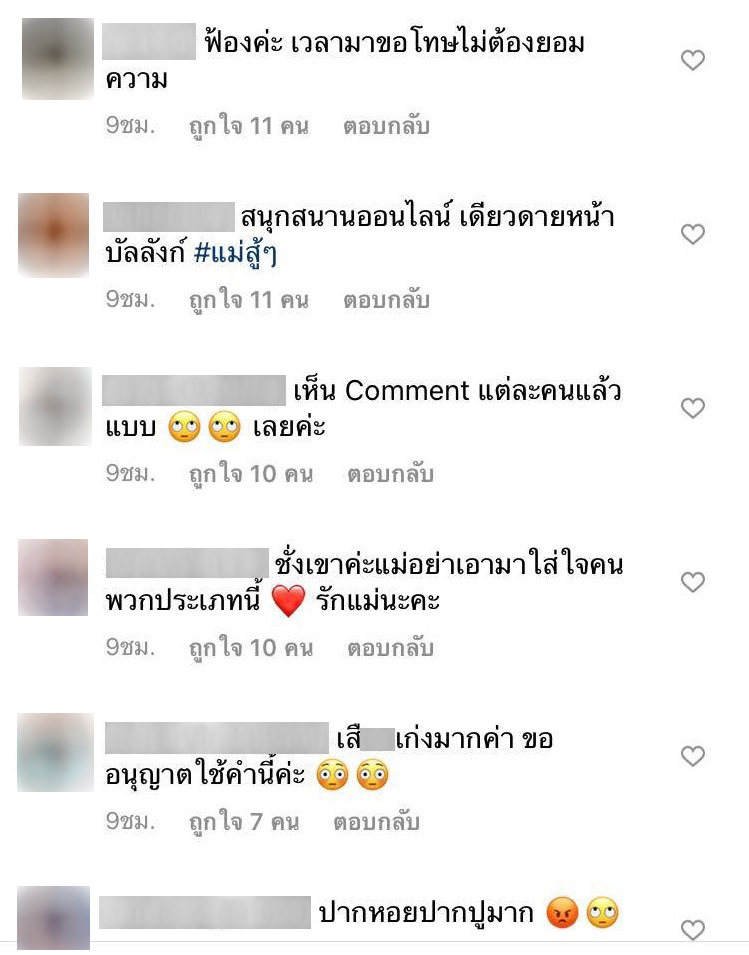The image size is (749, 955).
Task: Reply to the เก่งมากค่า comment
Action: pyautogui.click(x=376, y=822)
